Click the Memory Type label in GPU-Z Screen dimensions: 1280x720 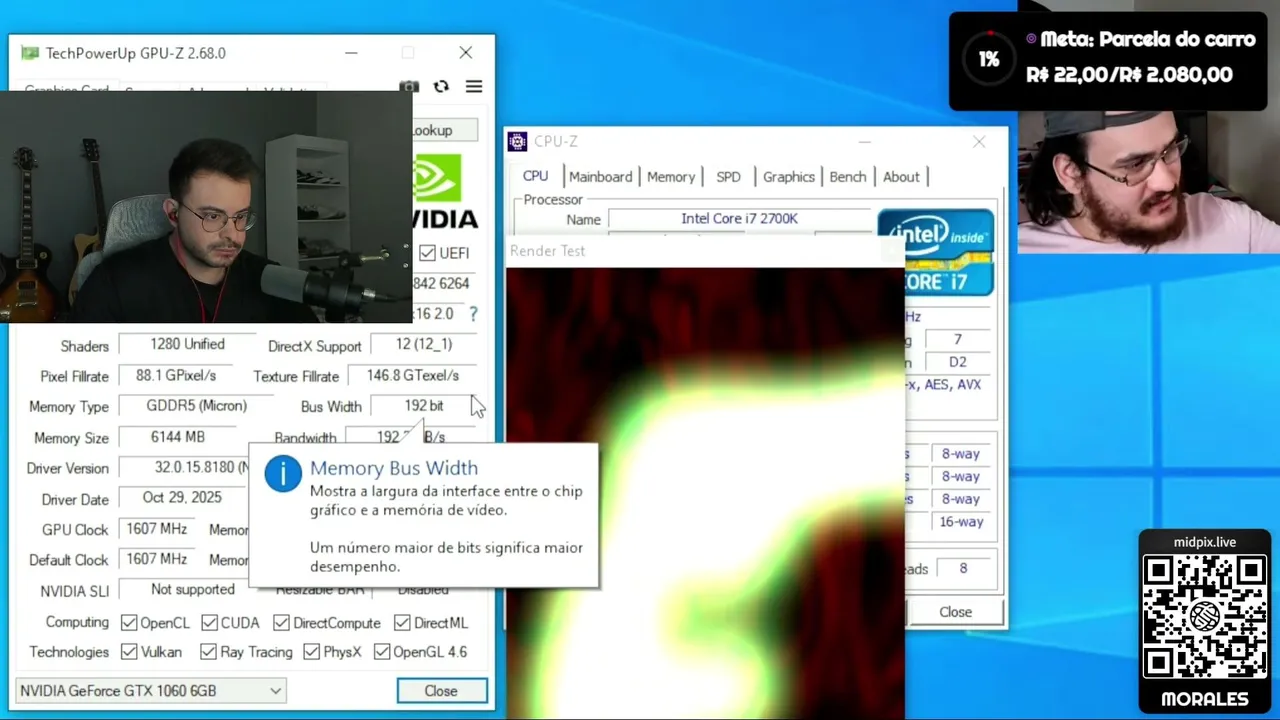tap(68, 407)
